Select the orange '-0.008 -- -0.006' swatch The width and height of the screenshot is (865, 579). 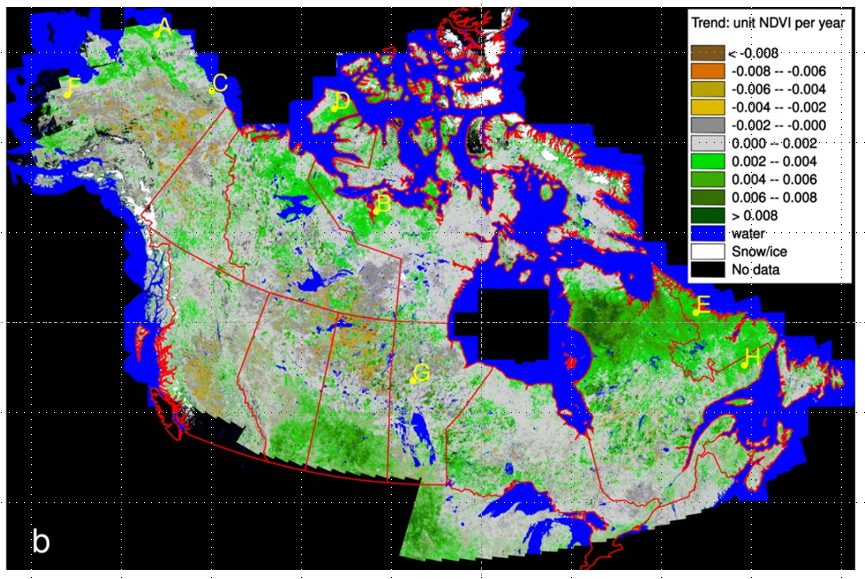tap(708, 71)
